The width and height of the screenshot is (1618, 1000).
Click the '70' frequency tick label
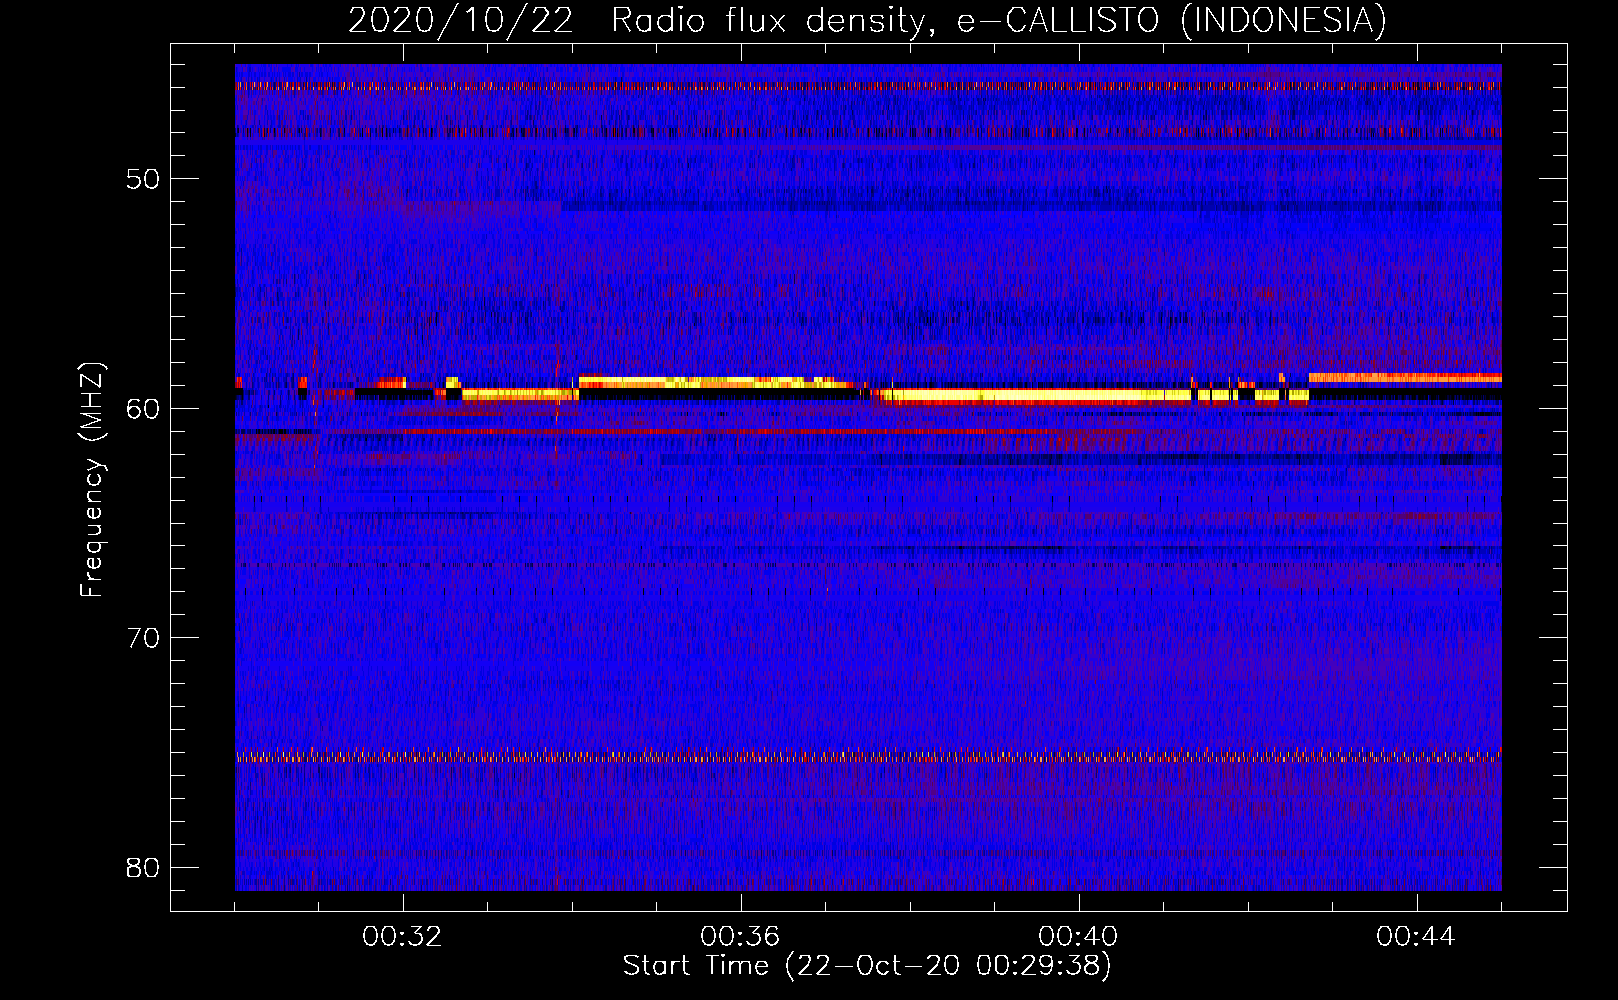point(143,638)
